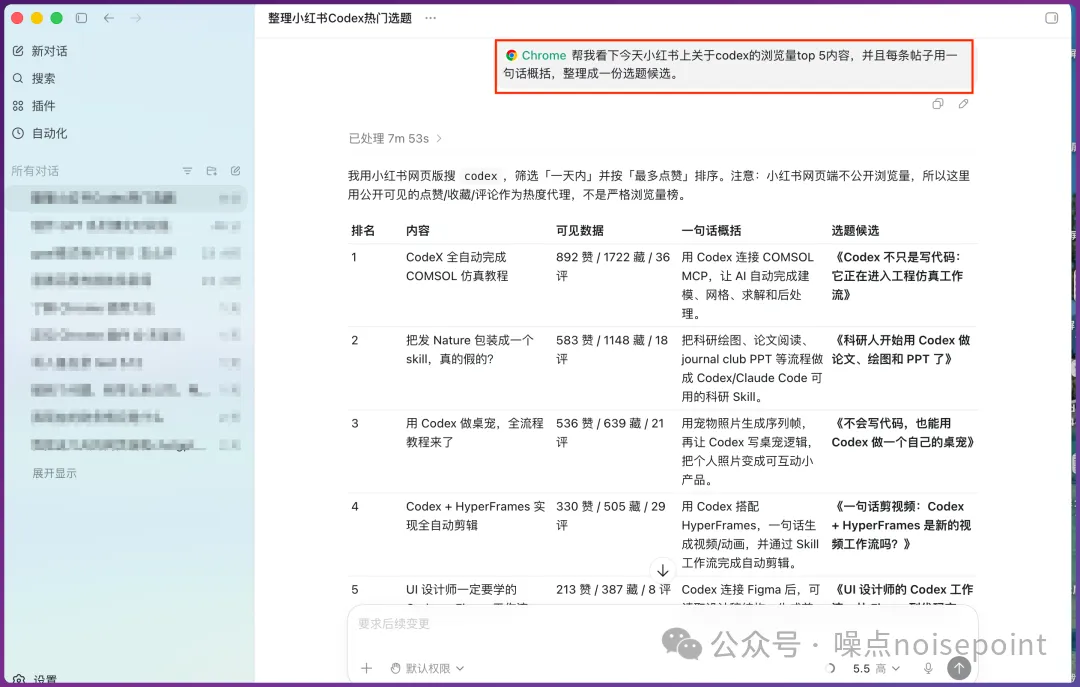Click the 一句话概括 column header
Screen dimensions: 1080x687
coord(712,230)
